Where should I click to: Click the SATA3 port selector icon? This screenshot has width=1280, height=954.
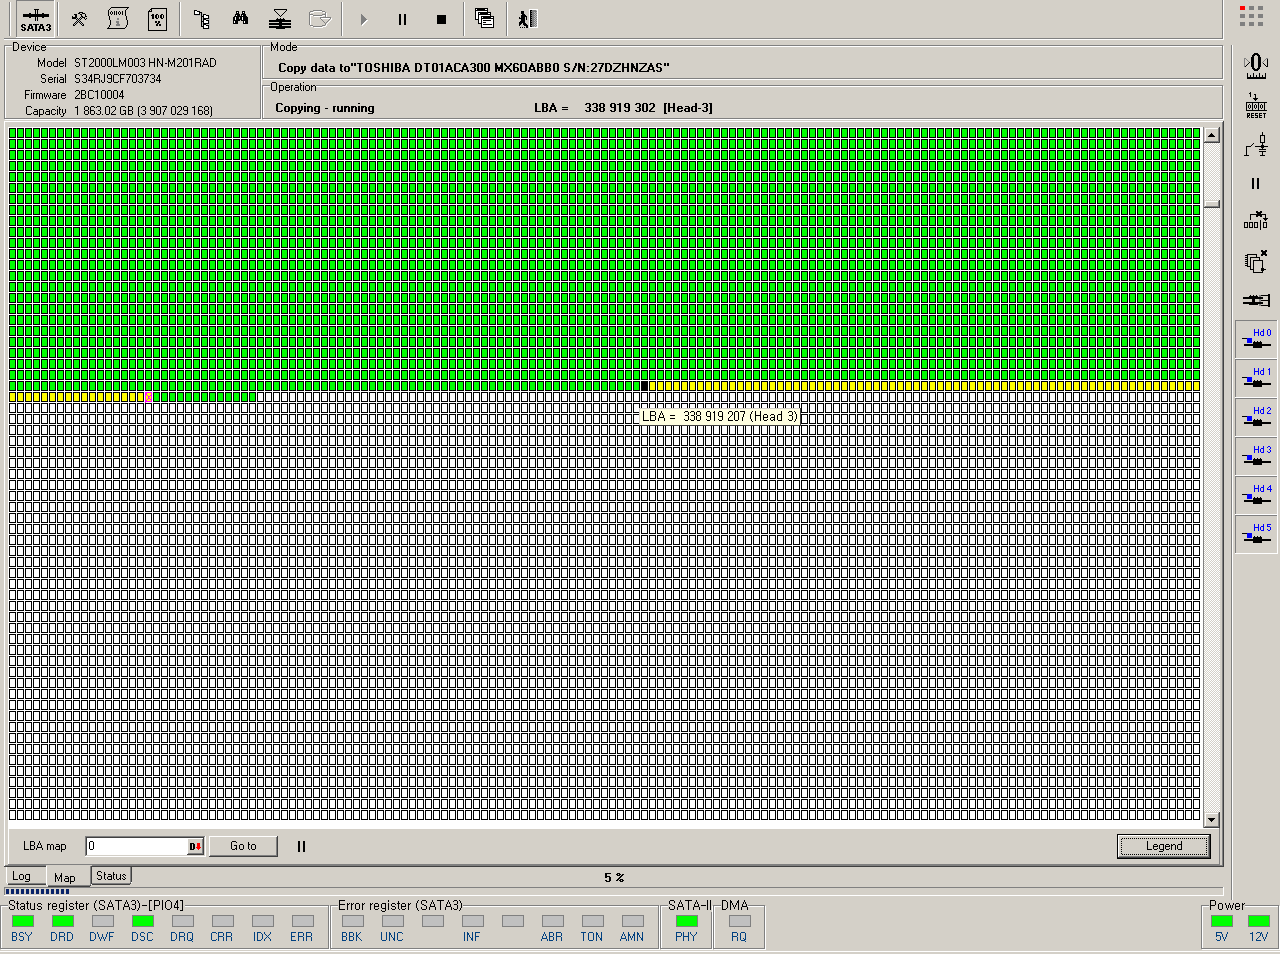pyautogui.click(x=36, y=19)
